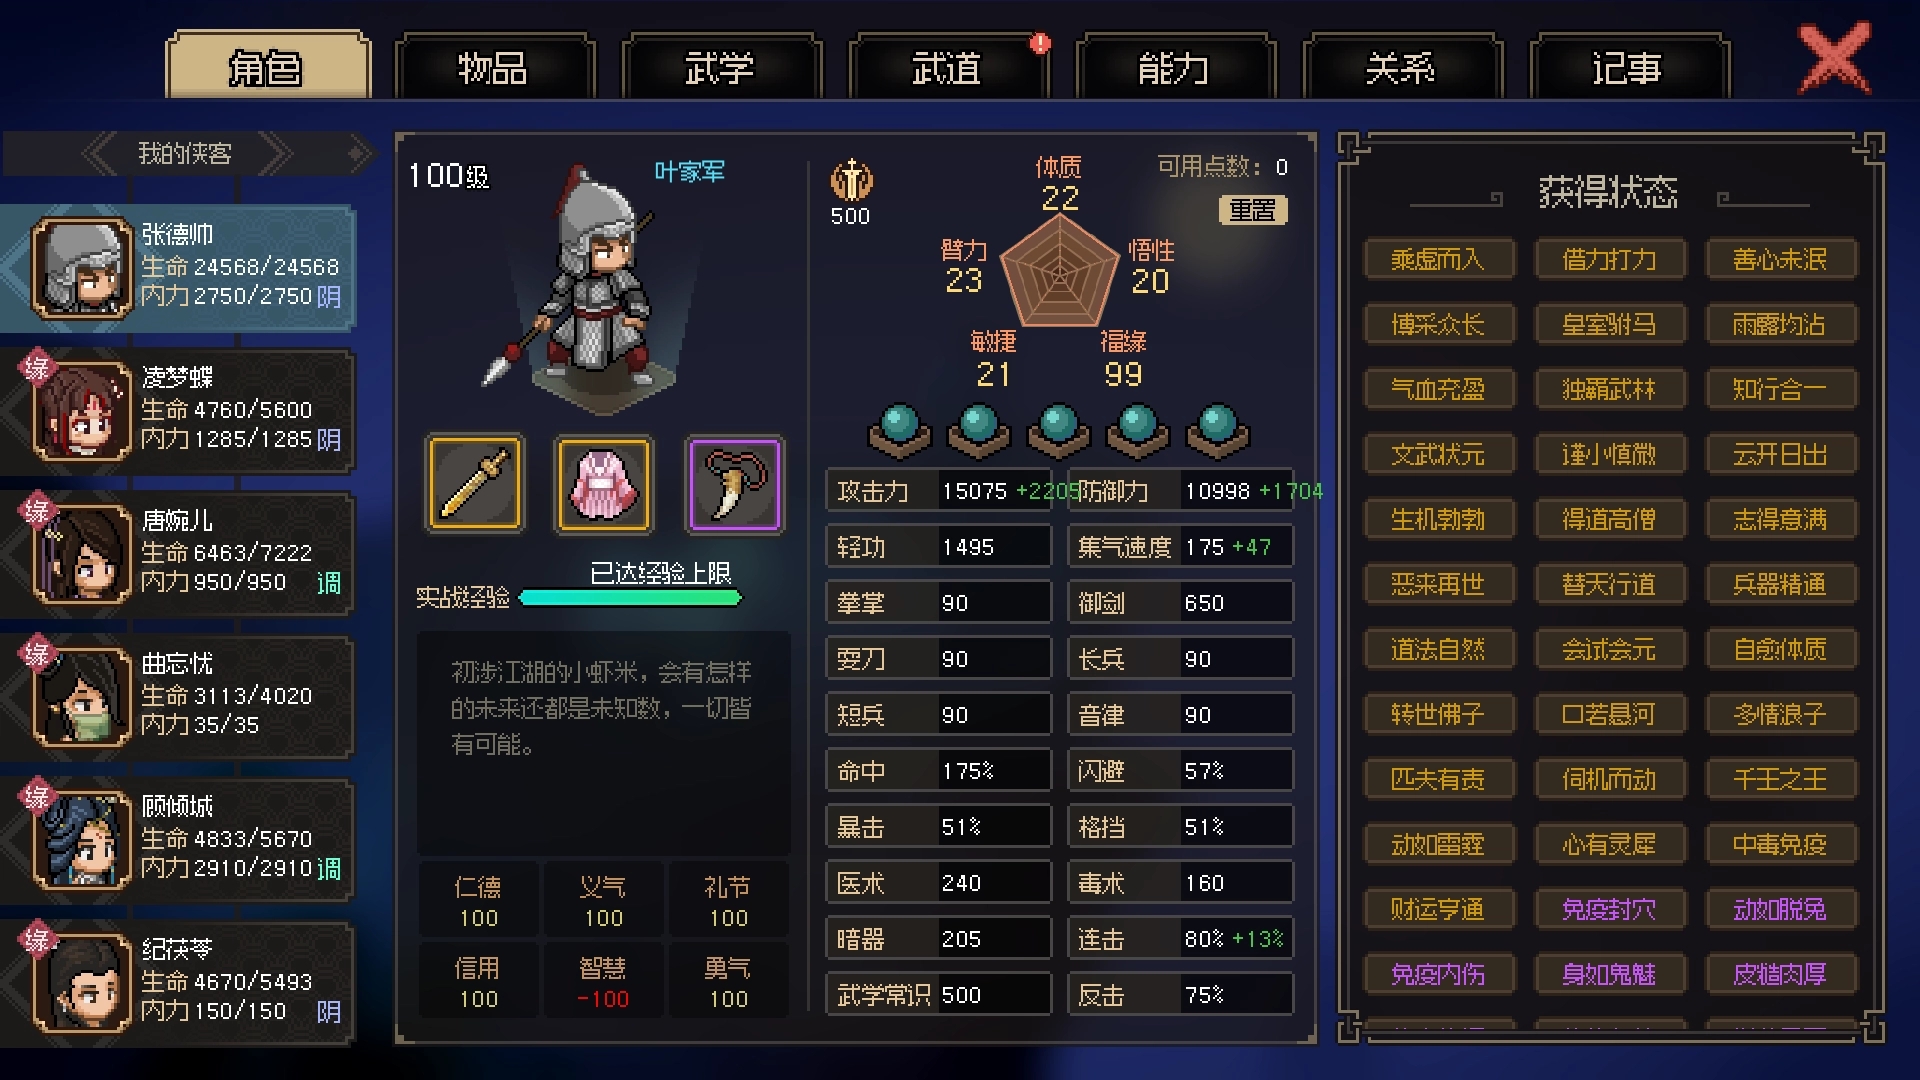Select the fang pendant accessory slot
Image resolution: width=1920 pixels, height=1080 pixels.
(x=734, y=484)
